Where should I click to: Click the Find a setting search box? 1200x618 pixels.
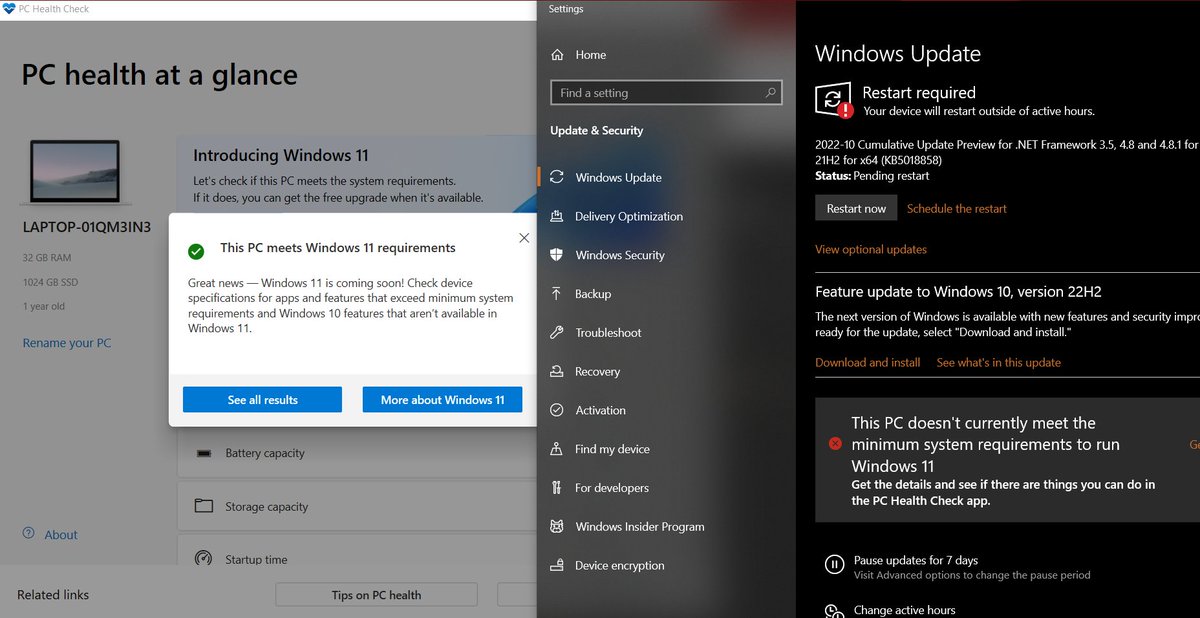(666, 93)
